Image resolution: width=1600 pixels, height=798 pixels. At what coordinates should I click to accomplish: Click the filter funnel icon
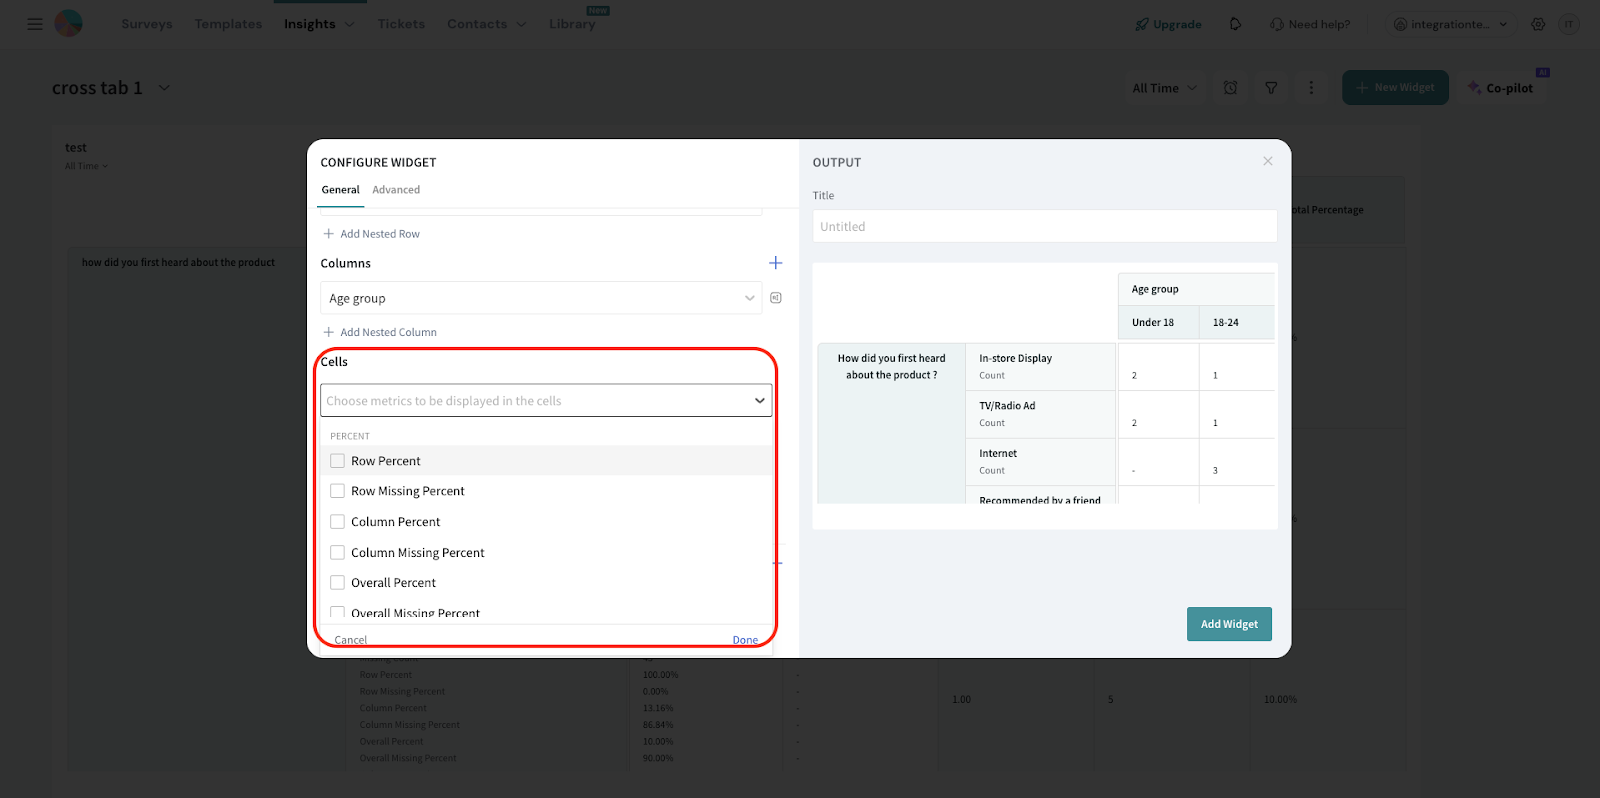click(x=1271, y=88)
